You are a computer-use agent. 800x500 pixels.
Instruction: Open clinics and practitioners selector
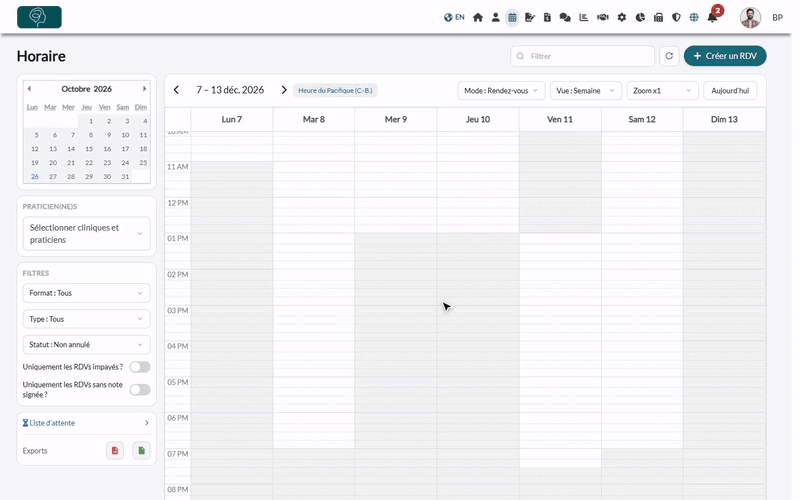point(86,234)
